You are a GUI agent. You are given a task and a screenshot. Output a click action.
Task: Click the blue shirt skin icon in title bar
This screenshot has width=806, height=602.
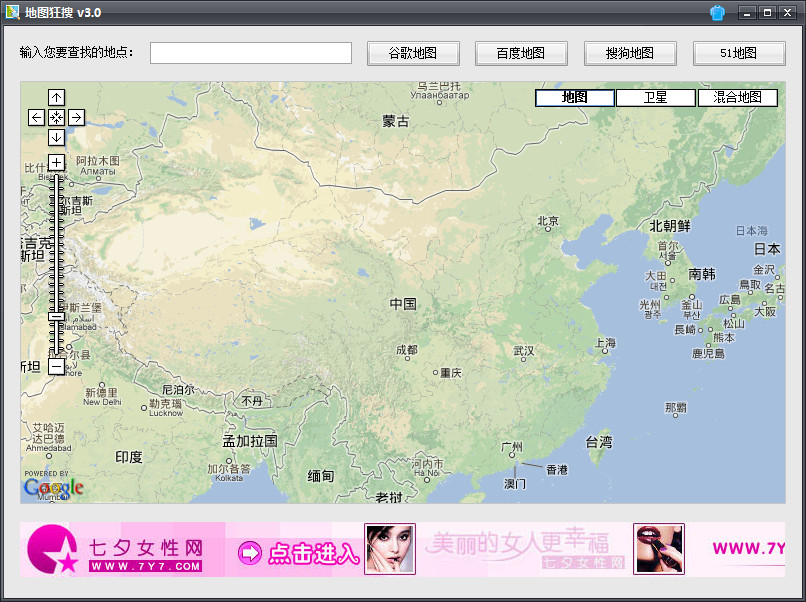point(717,12)
